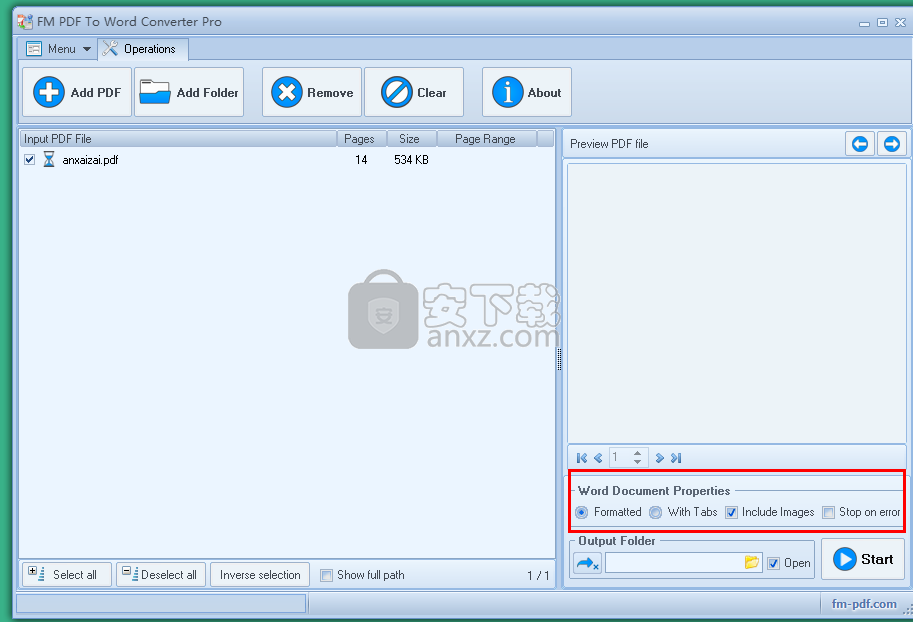Uncheck the anxaizai.pdf checkbox
The height and width of the screenshot is (622, 913).
[x=29, y=159]
